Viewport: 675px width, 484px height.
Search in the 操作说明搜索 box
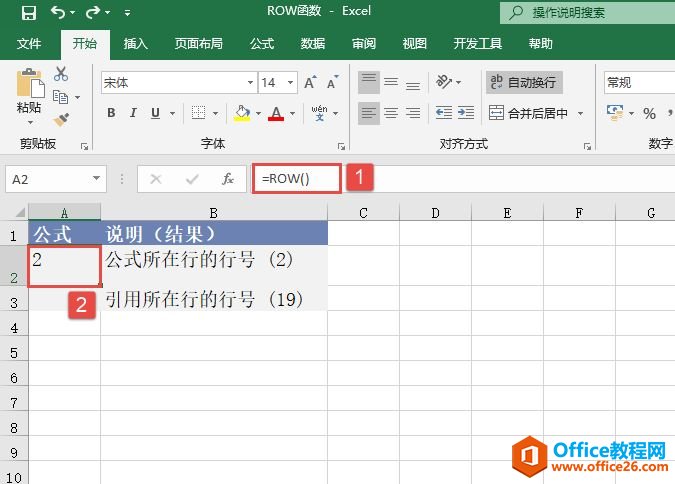point(587,12)
